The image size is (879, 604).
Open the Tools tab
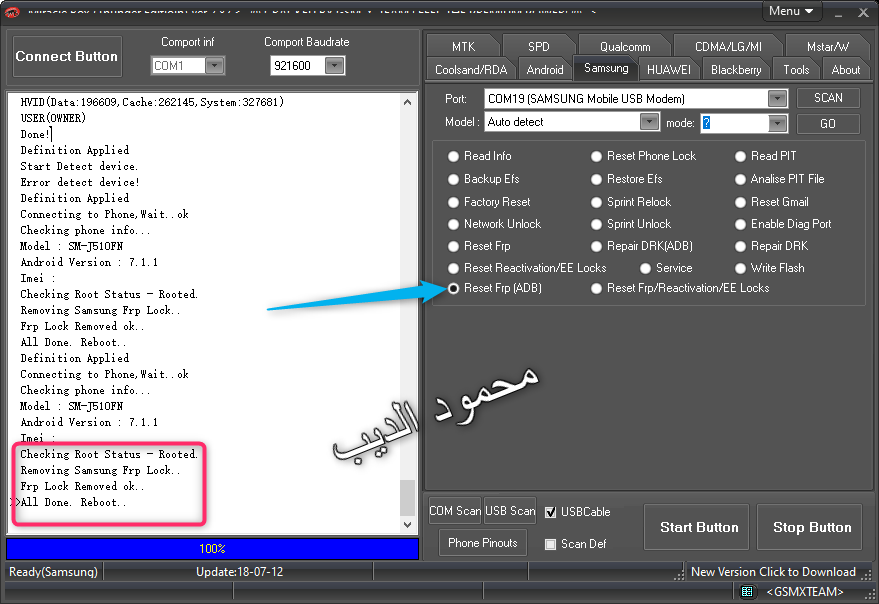tap(796, 70)
